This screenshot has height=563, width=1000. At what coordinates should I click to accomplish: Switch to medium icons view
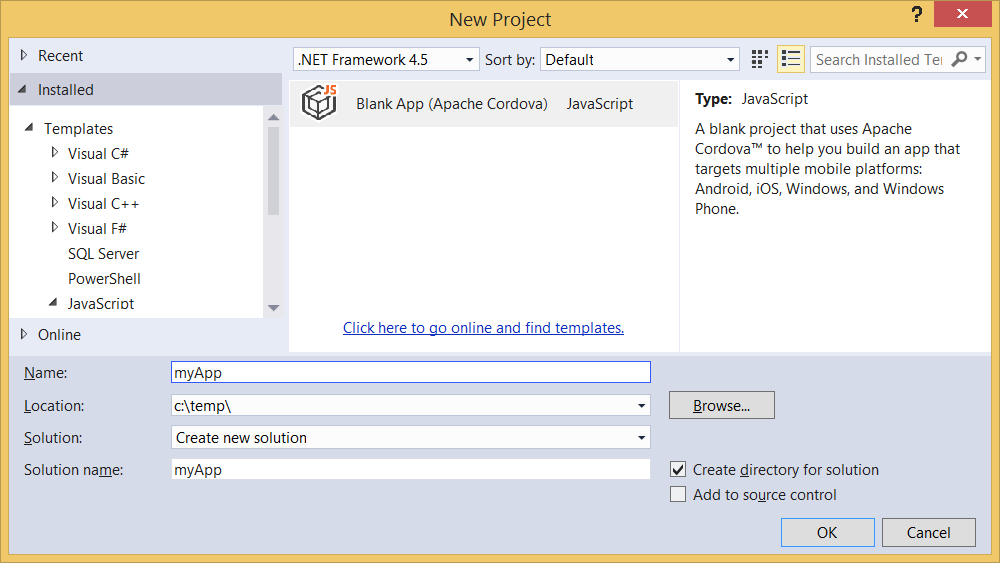click(x=759, y=59)
